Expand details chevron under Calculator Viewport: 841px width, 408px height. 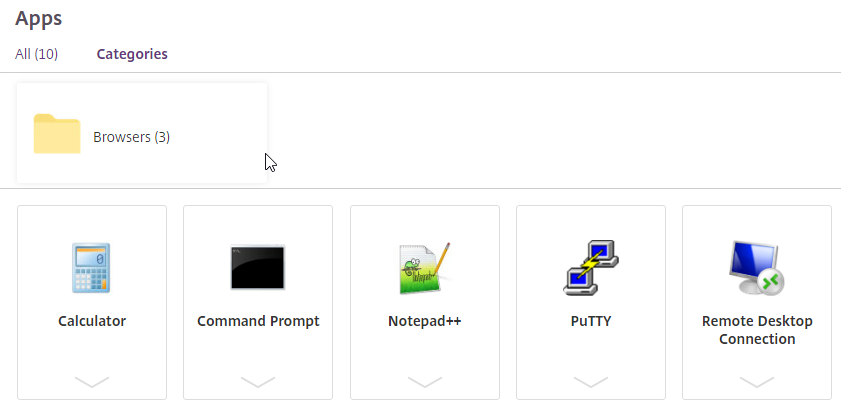coord(92,382)
